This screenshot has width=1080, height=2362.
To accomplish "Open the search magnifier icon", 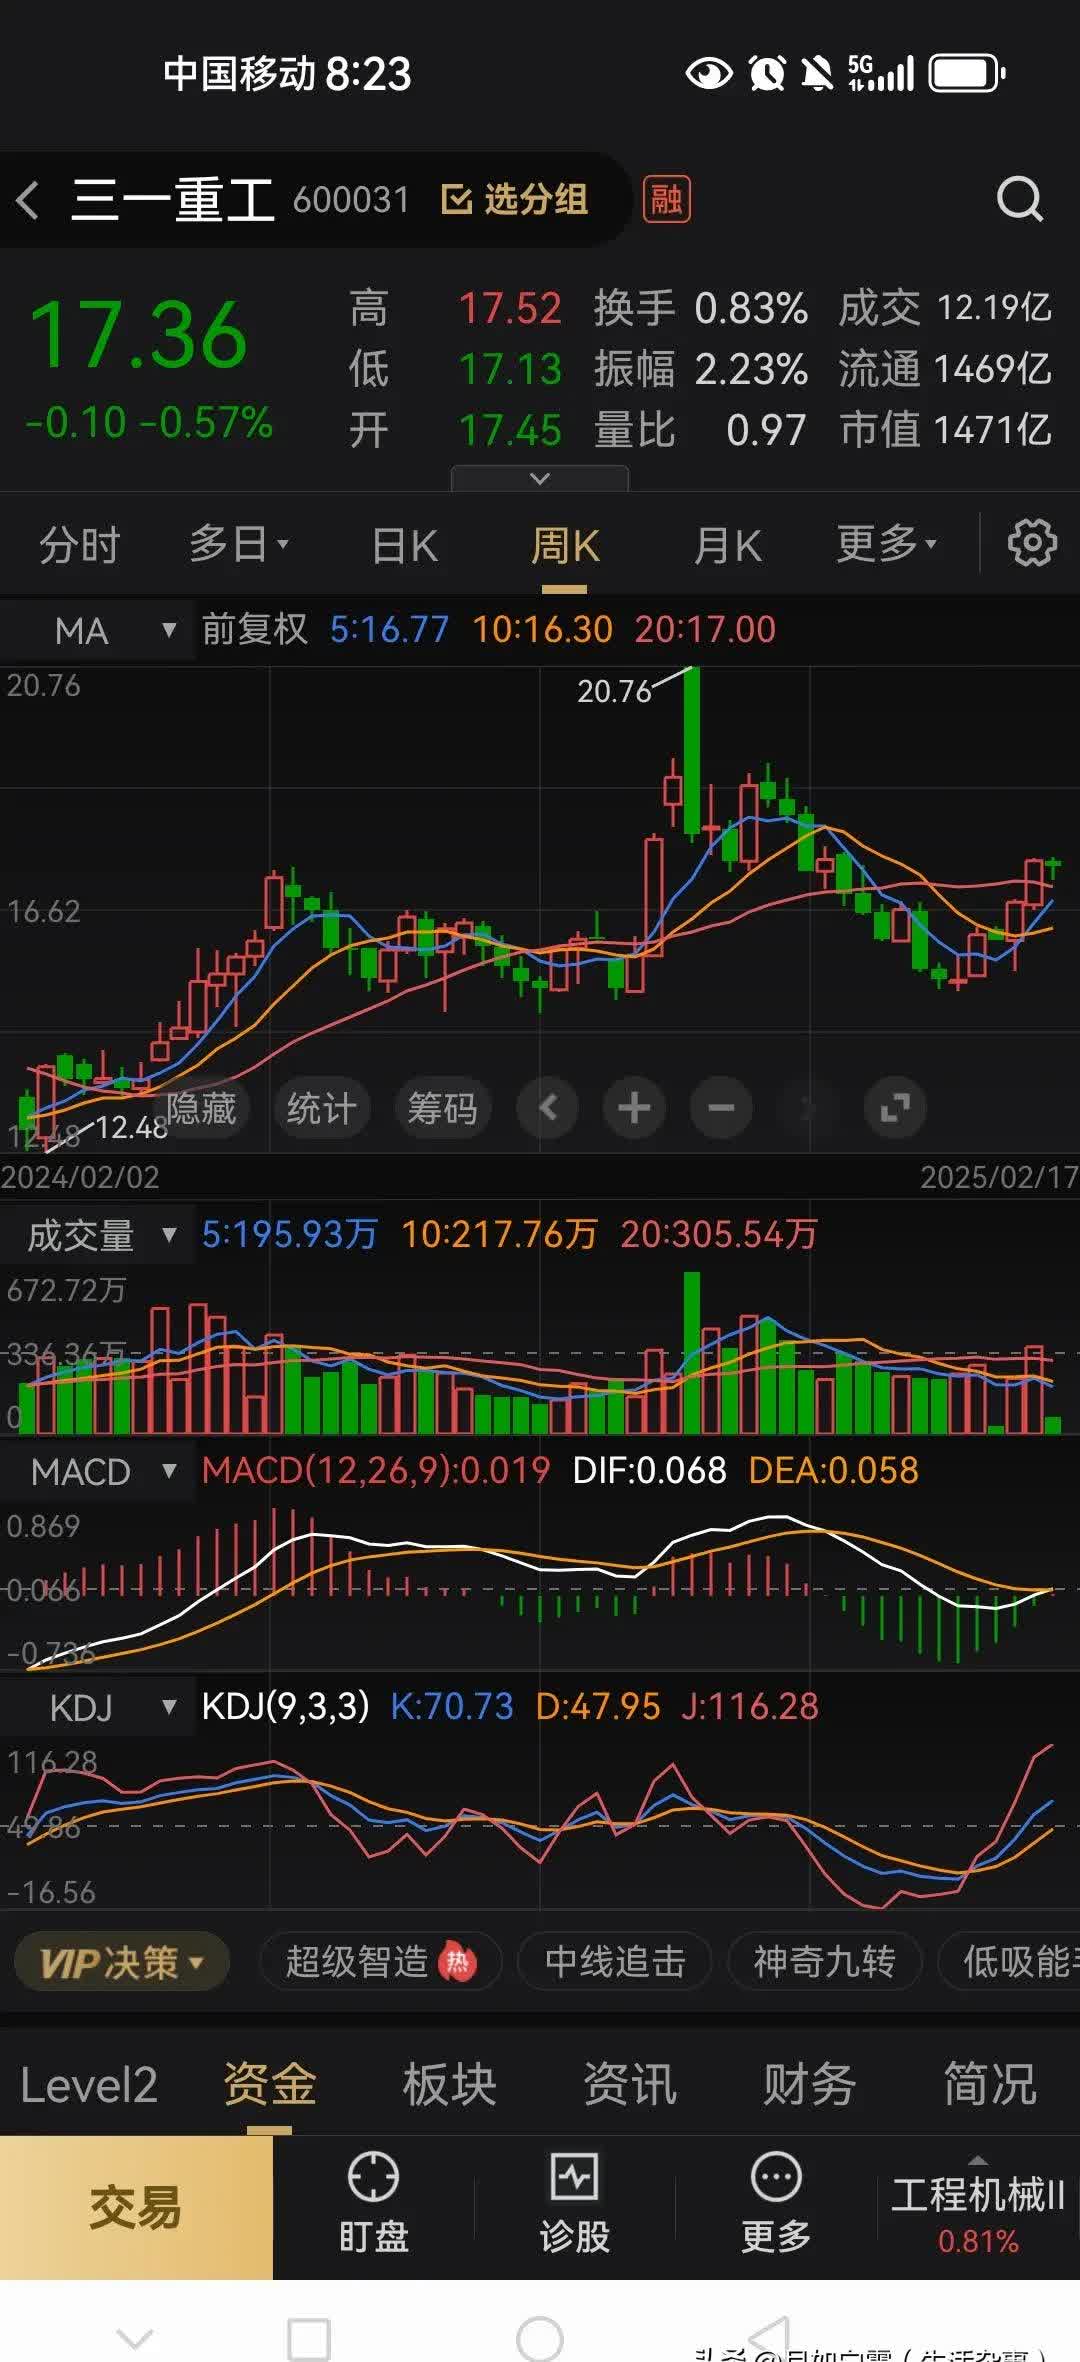I will [1019, 199].
